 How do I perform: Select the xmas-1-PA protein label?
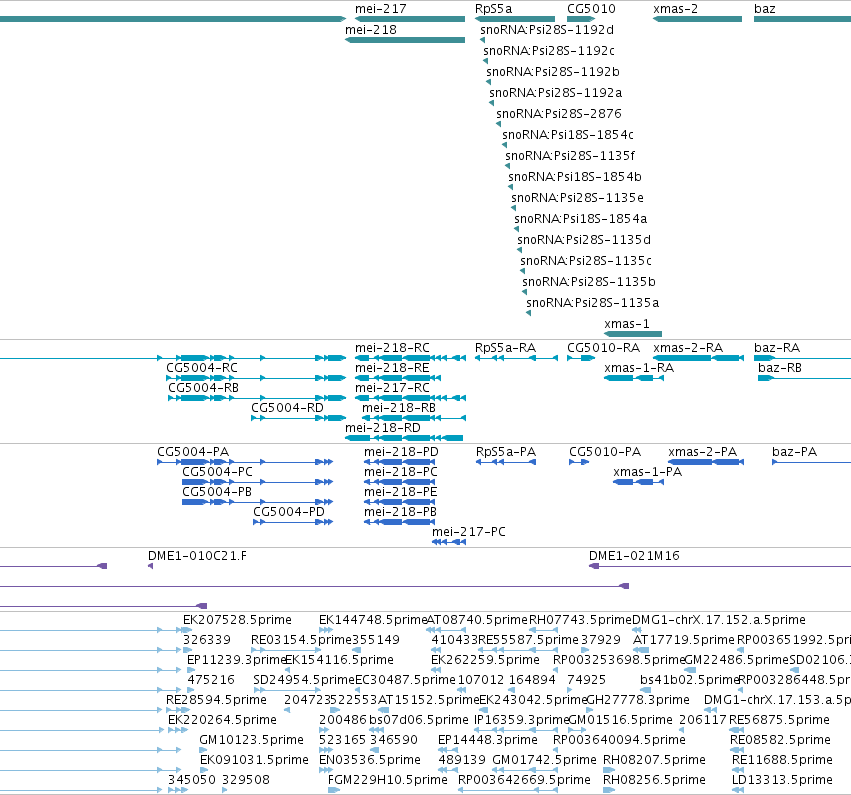(647, 472)
